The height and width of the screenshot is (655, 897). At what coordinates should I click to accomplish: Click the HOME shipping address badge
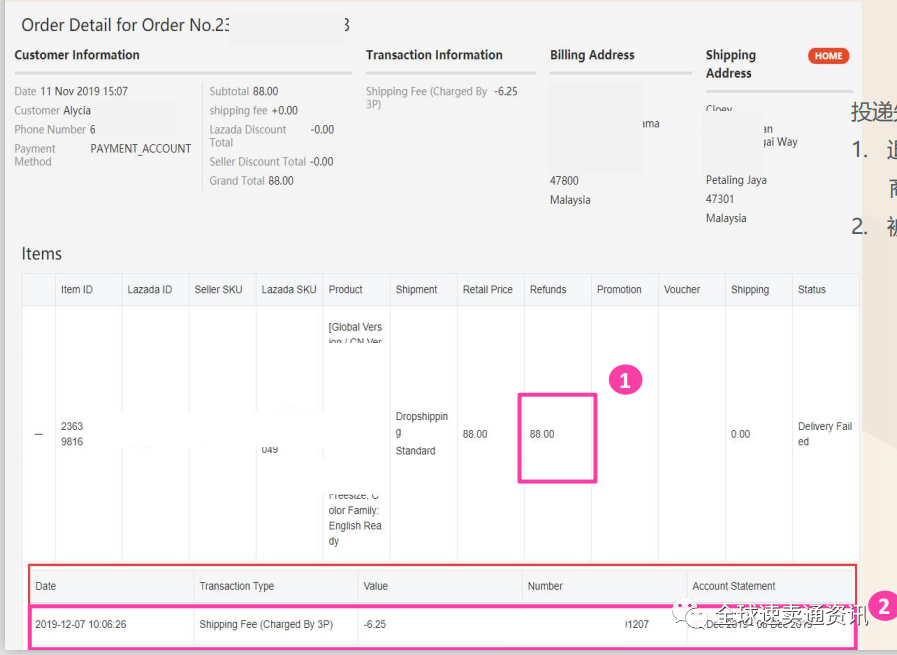pos(828,56)
